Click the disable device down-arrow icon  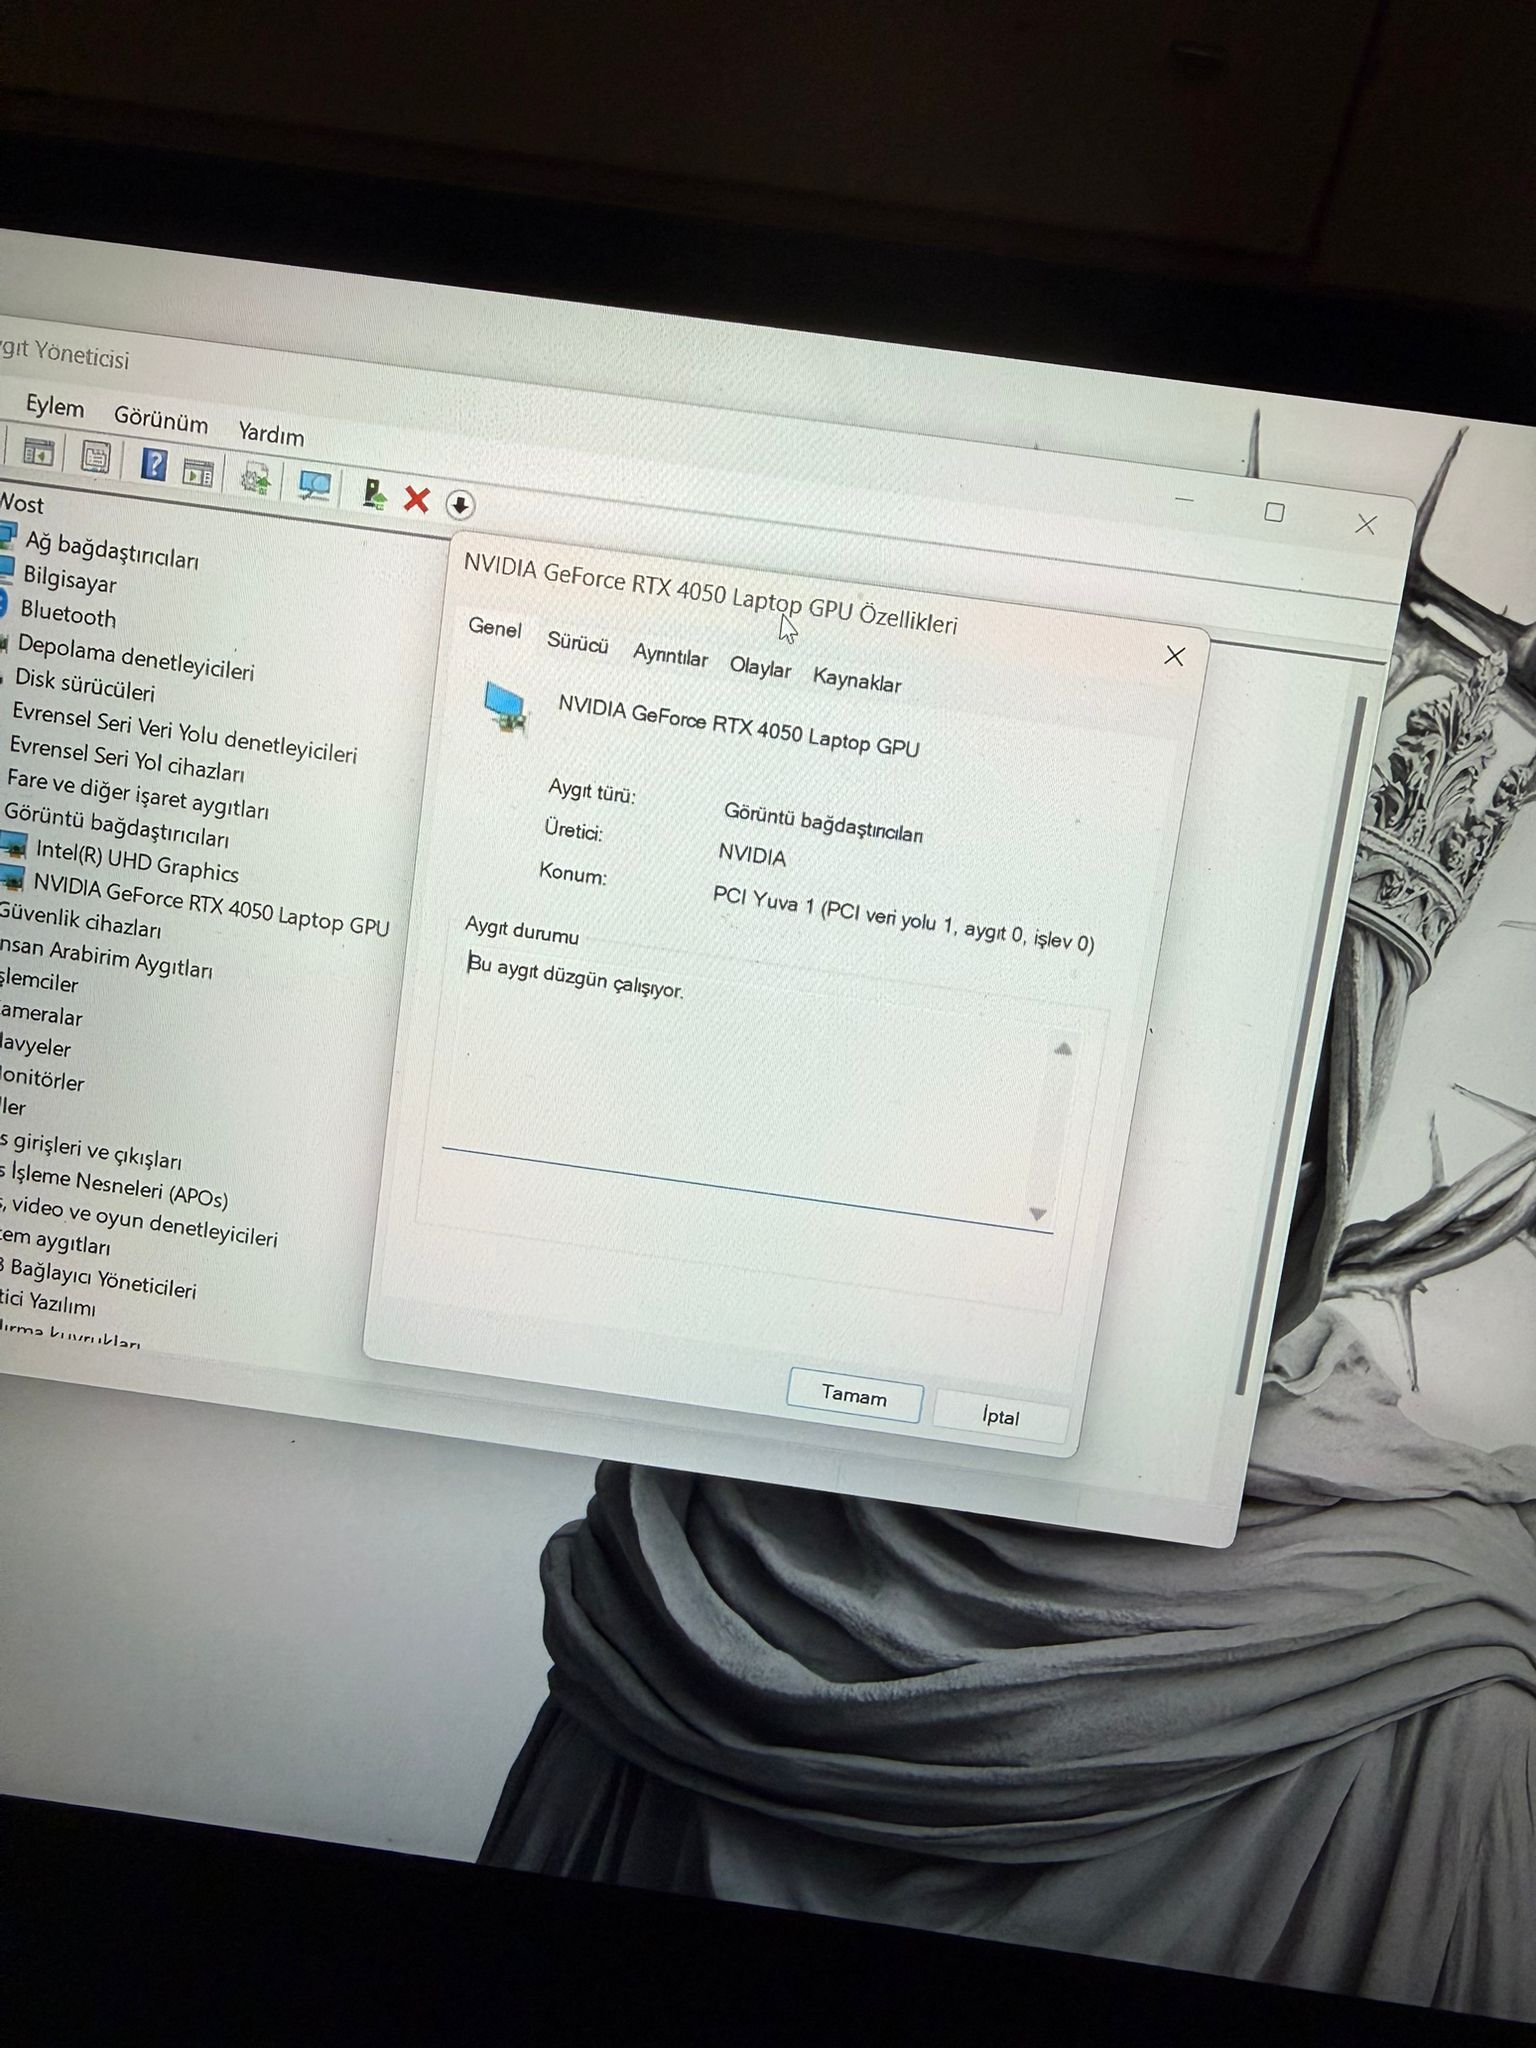click(459, 504)
